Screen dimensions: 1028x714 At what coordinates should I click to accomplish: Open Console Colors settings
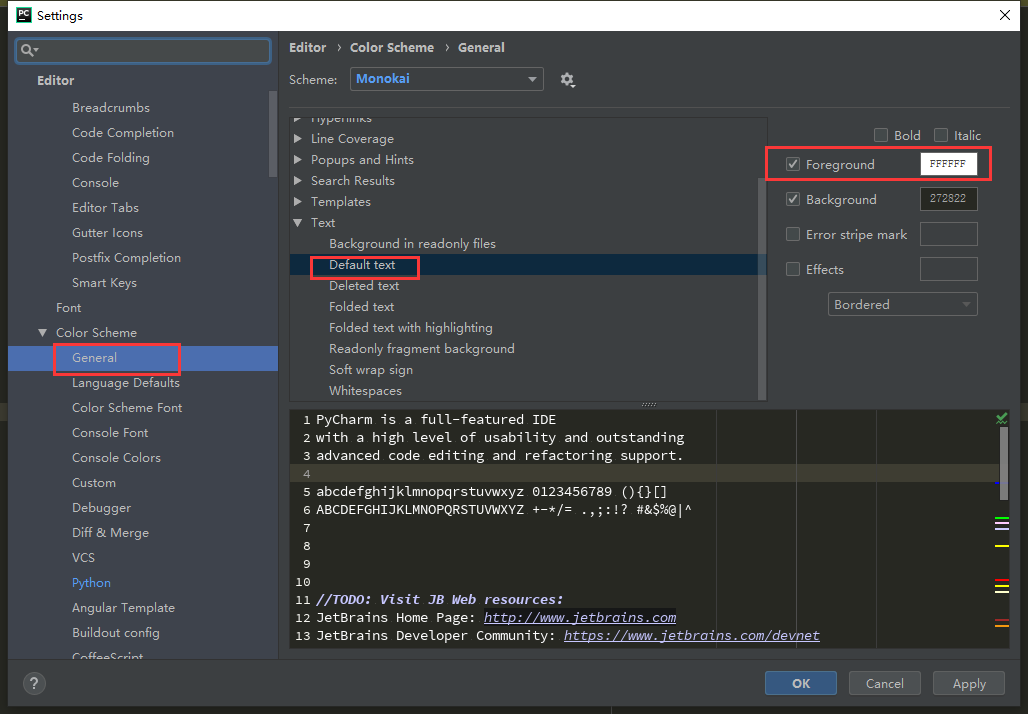(116, 458)
